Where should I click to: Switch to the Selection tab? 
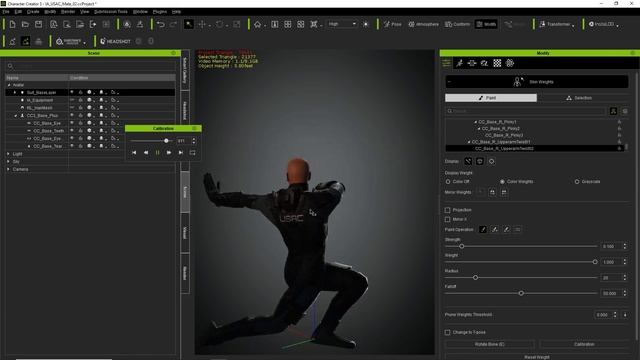[x=583, y=98]
